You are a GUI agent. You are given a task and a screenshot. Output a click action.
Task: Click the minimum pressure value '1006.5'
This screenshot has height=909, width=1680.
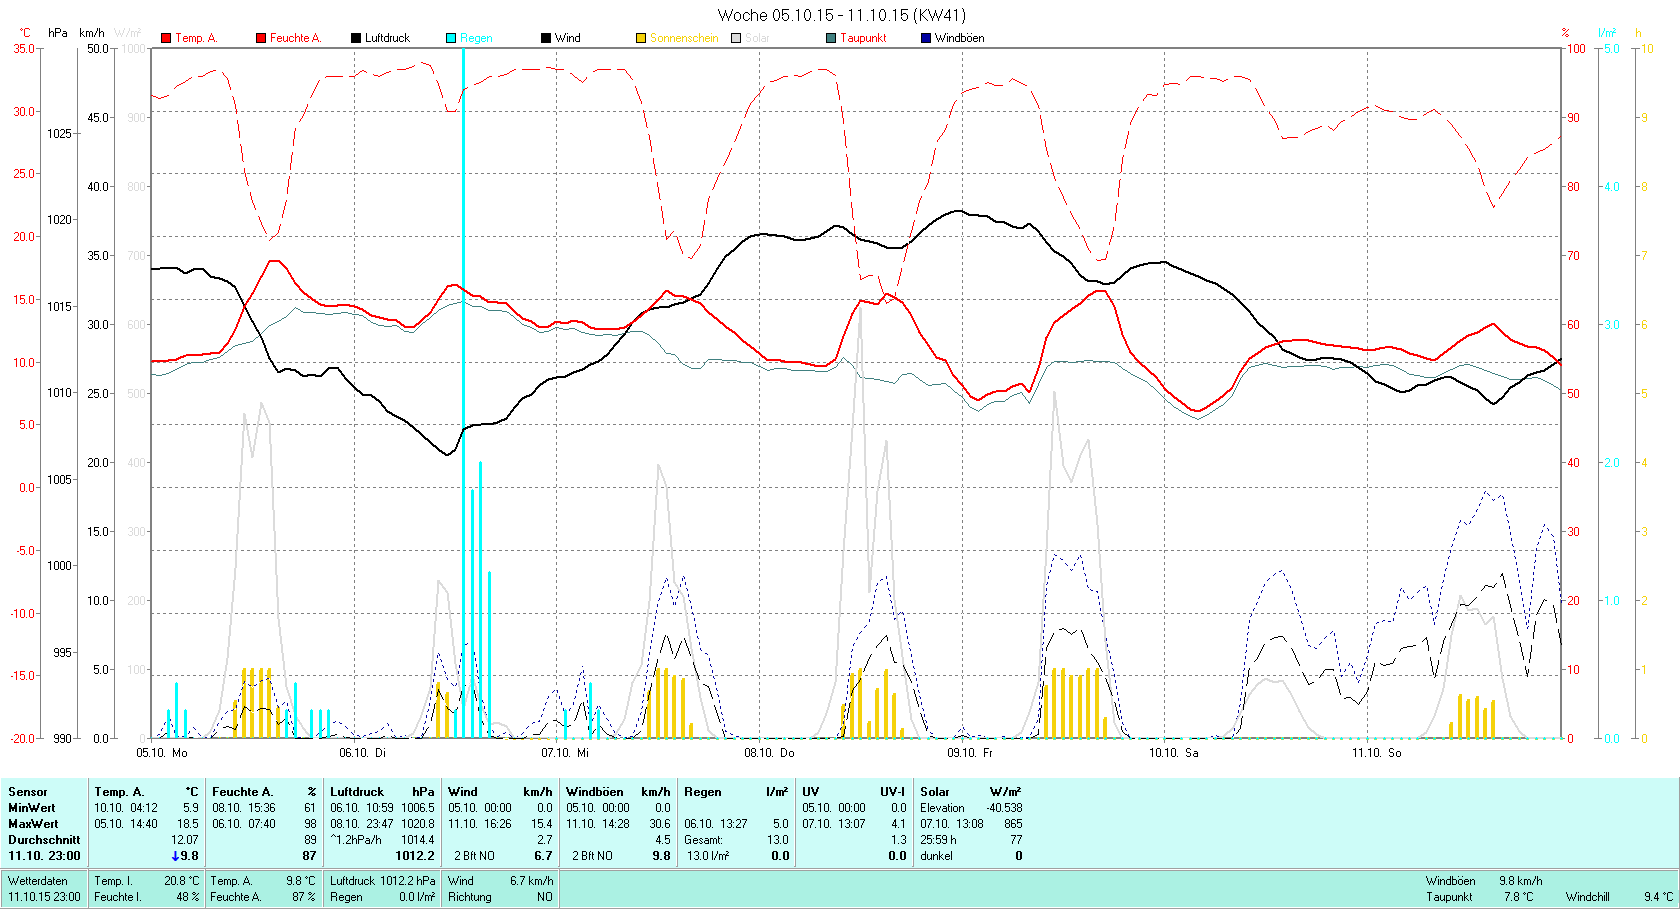pos(418,807)
